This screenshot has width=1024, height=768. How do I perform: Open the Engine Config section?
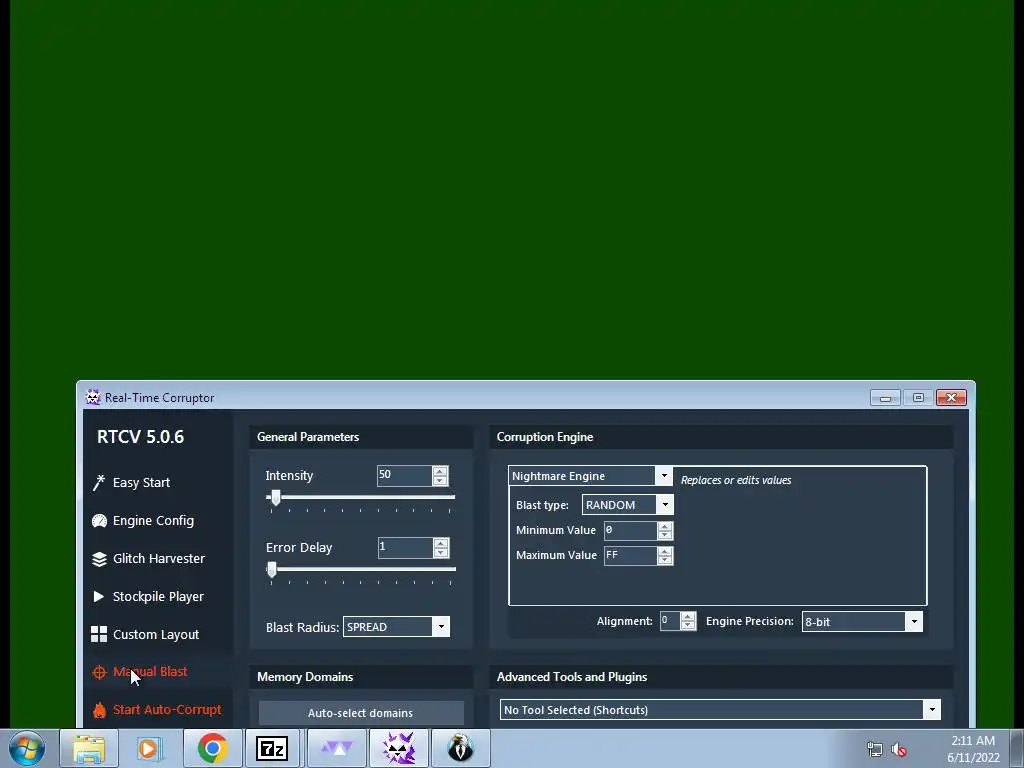[153, 520]
